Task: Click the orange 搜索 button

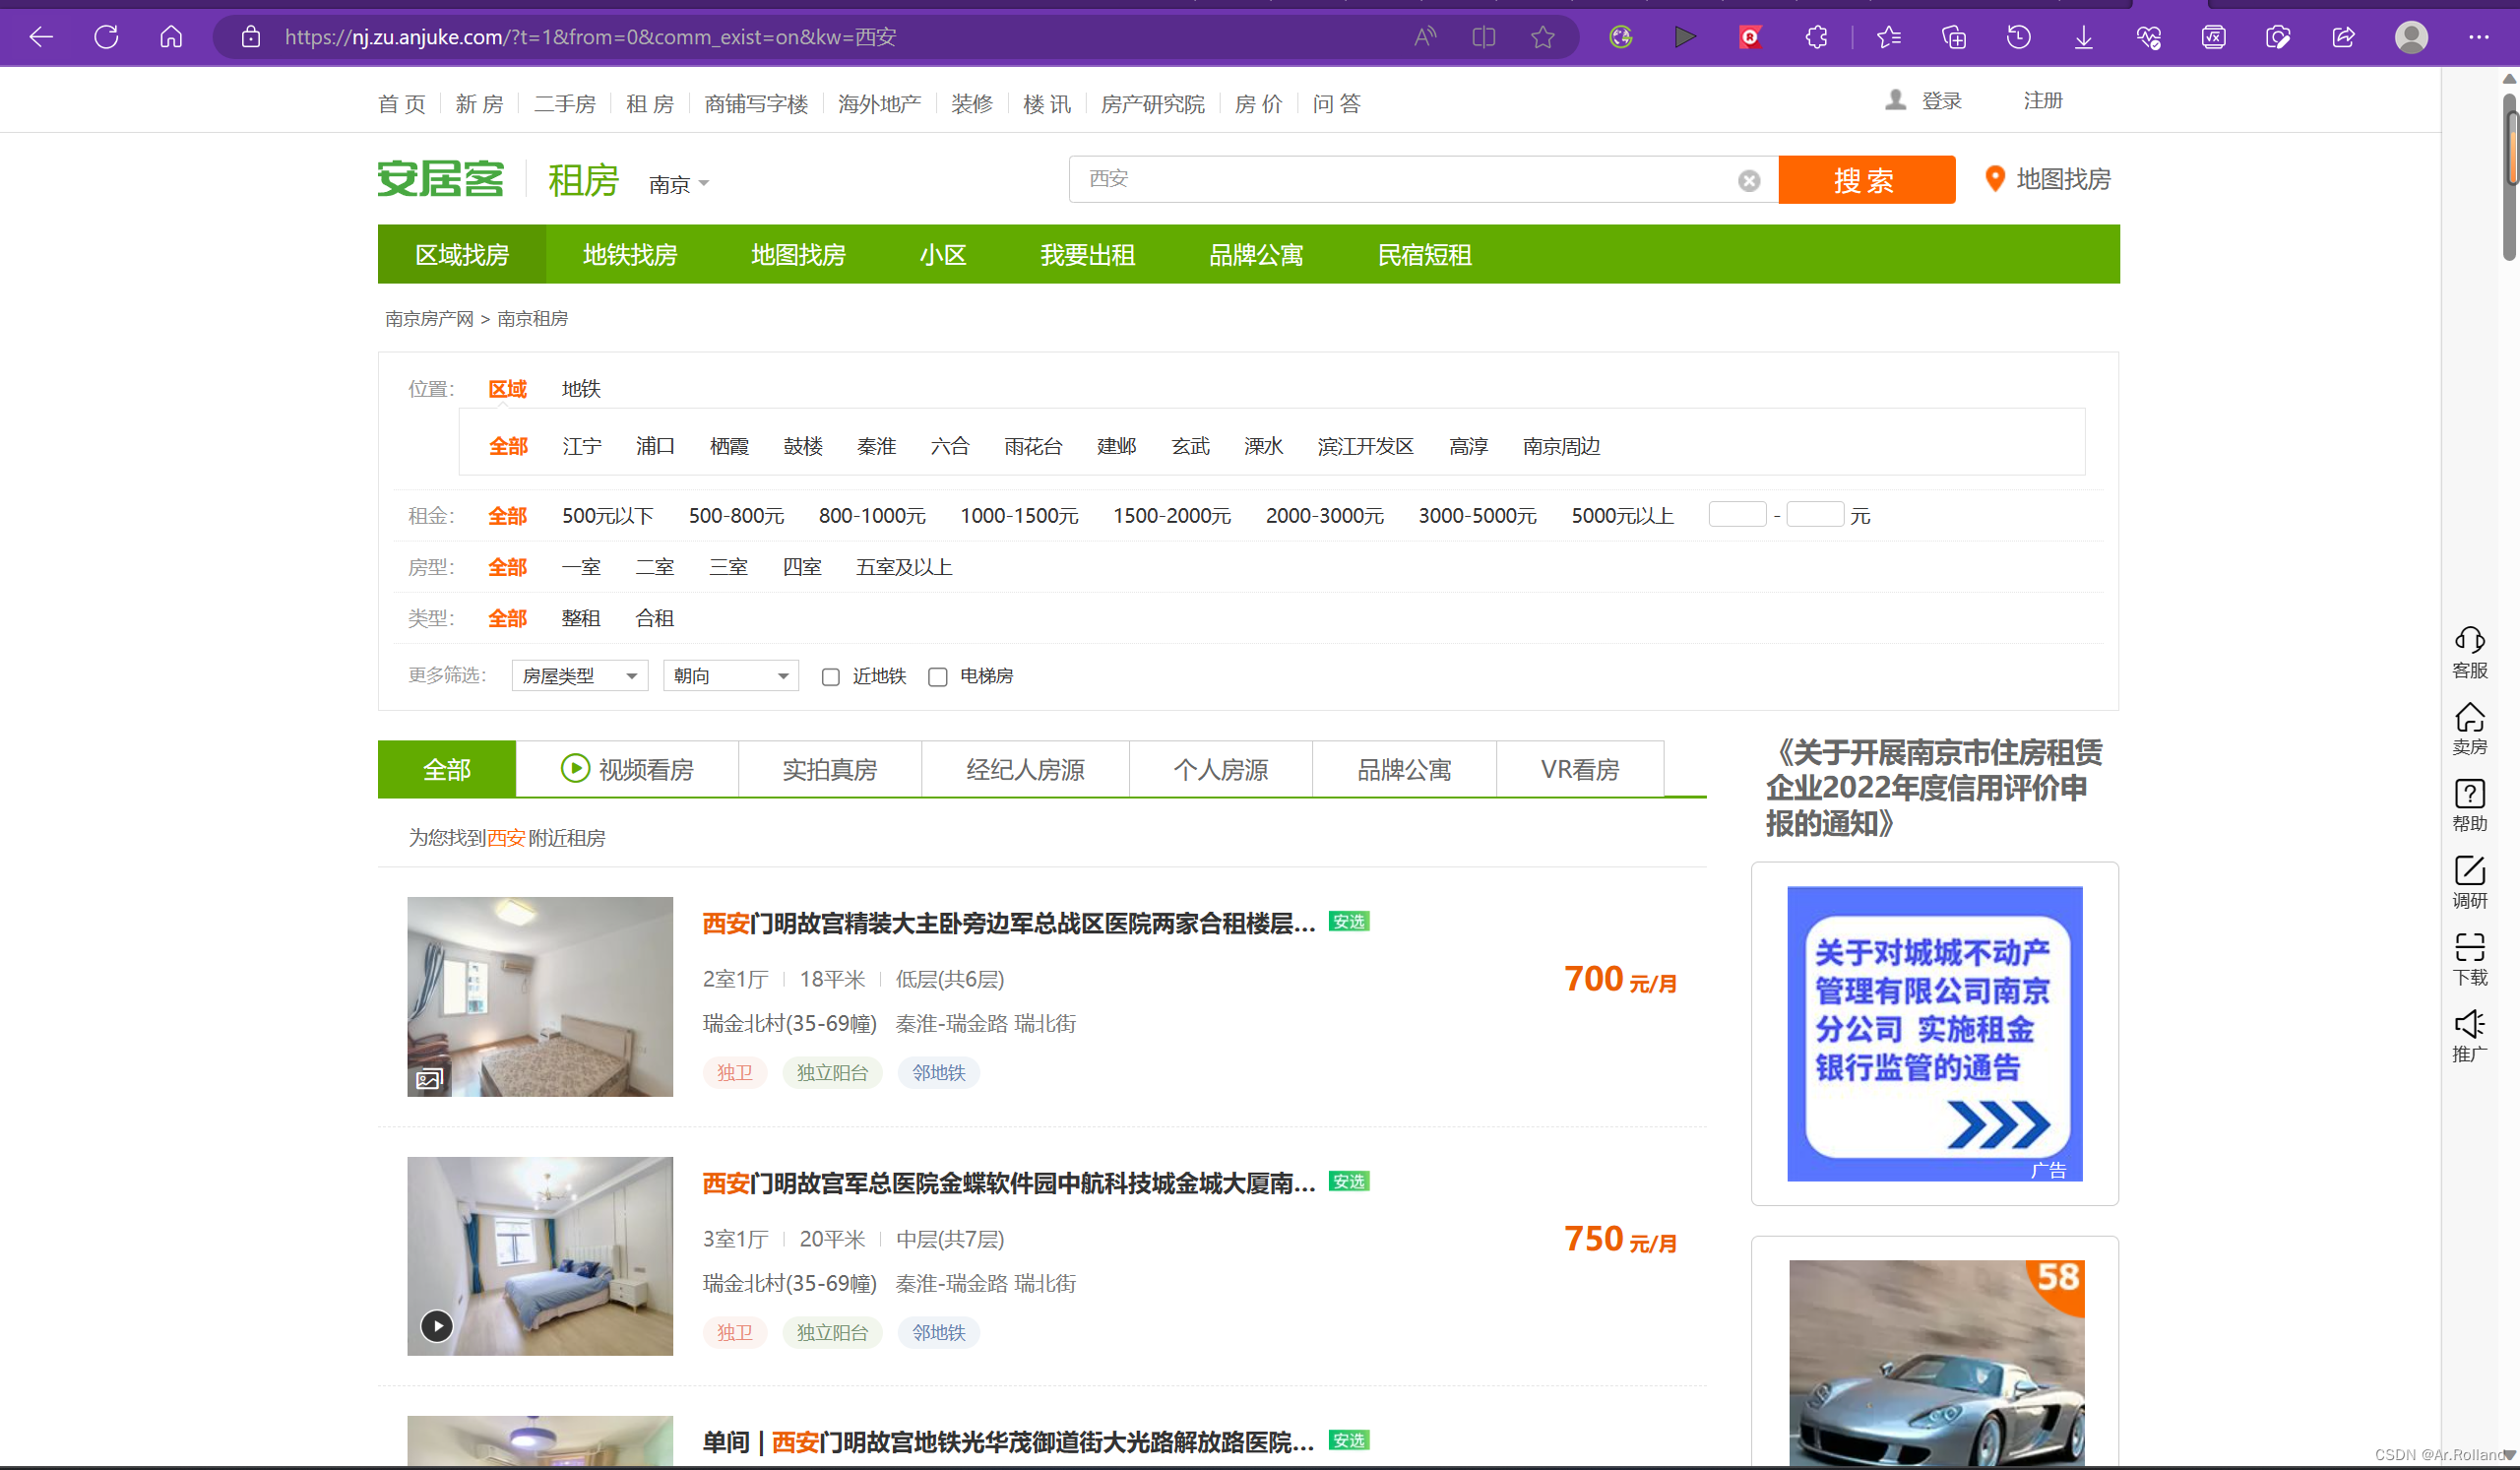Action: tap(1866, 180)
